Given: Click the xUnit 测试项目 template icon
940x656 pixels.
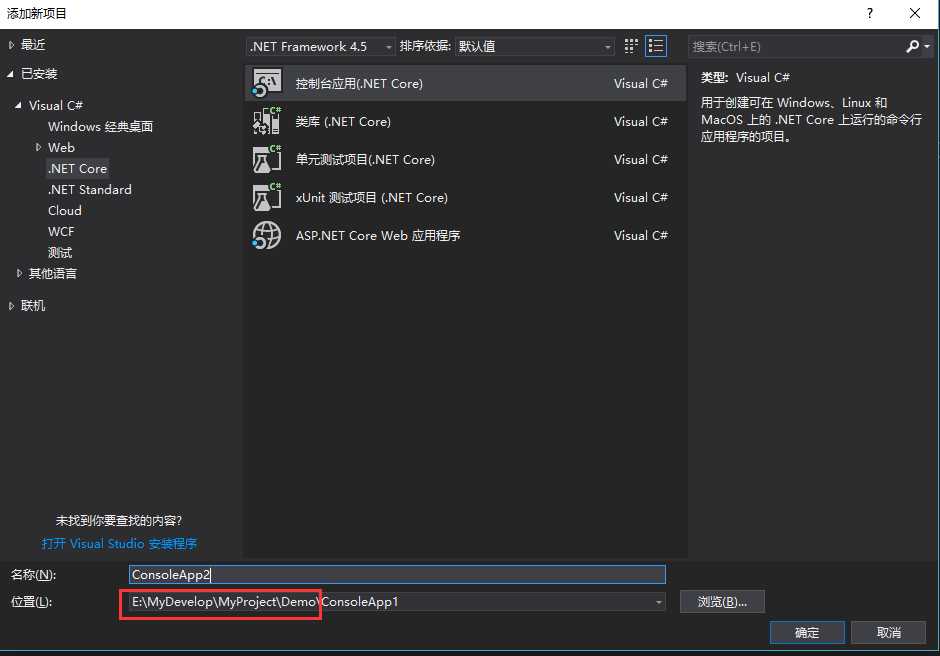Looking at the screenshot, I should click(267, 197).
